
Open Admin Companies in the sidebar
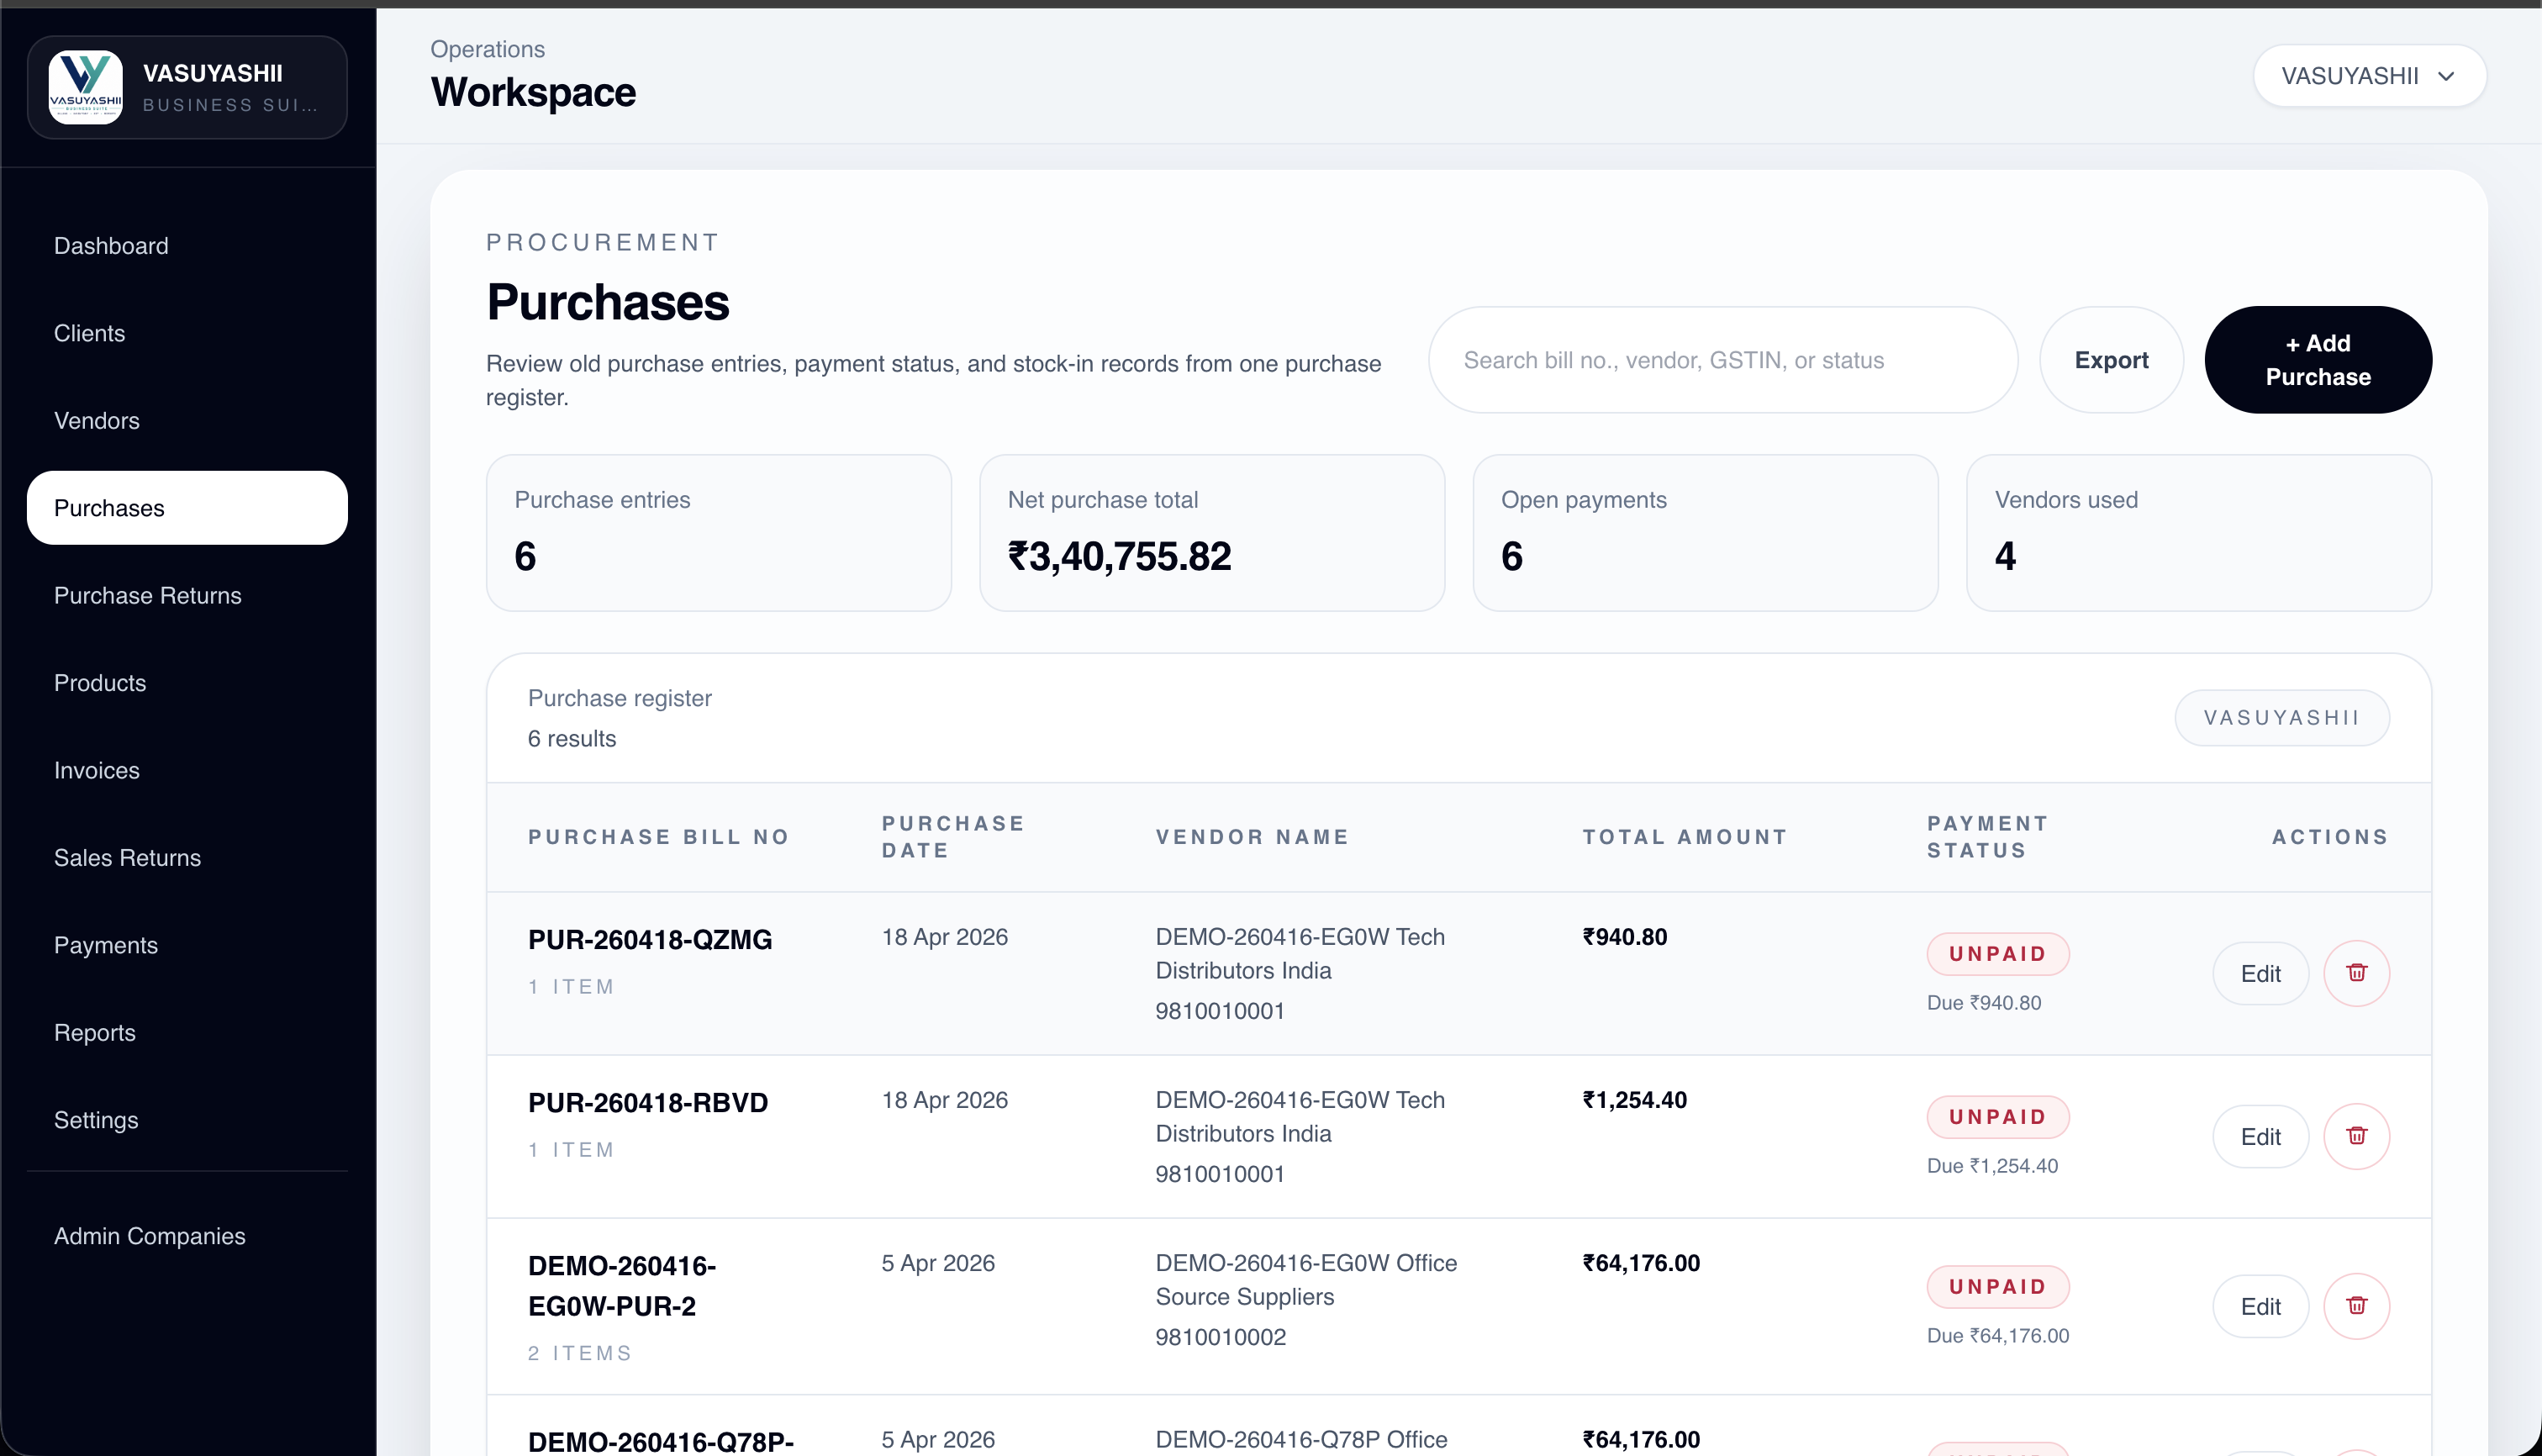tap(187, 1236)
